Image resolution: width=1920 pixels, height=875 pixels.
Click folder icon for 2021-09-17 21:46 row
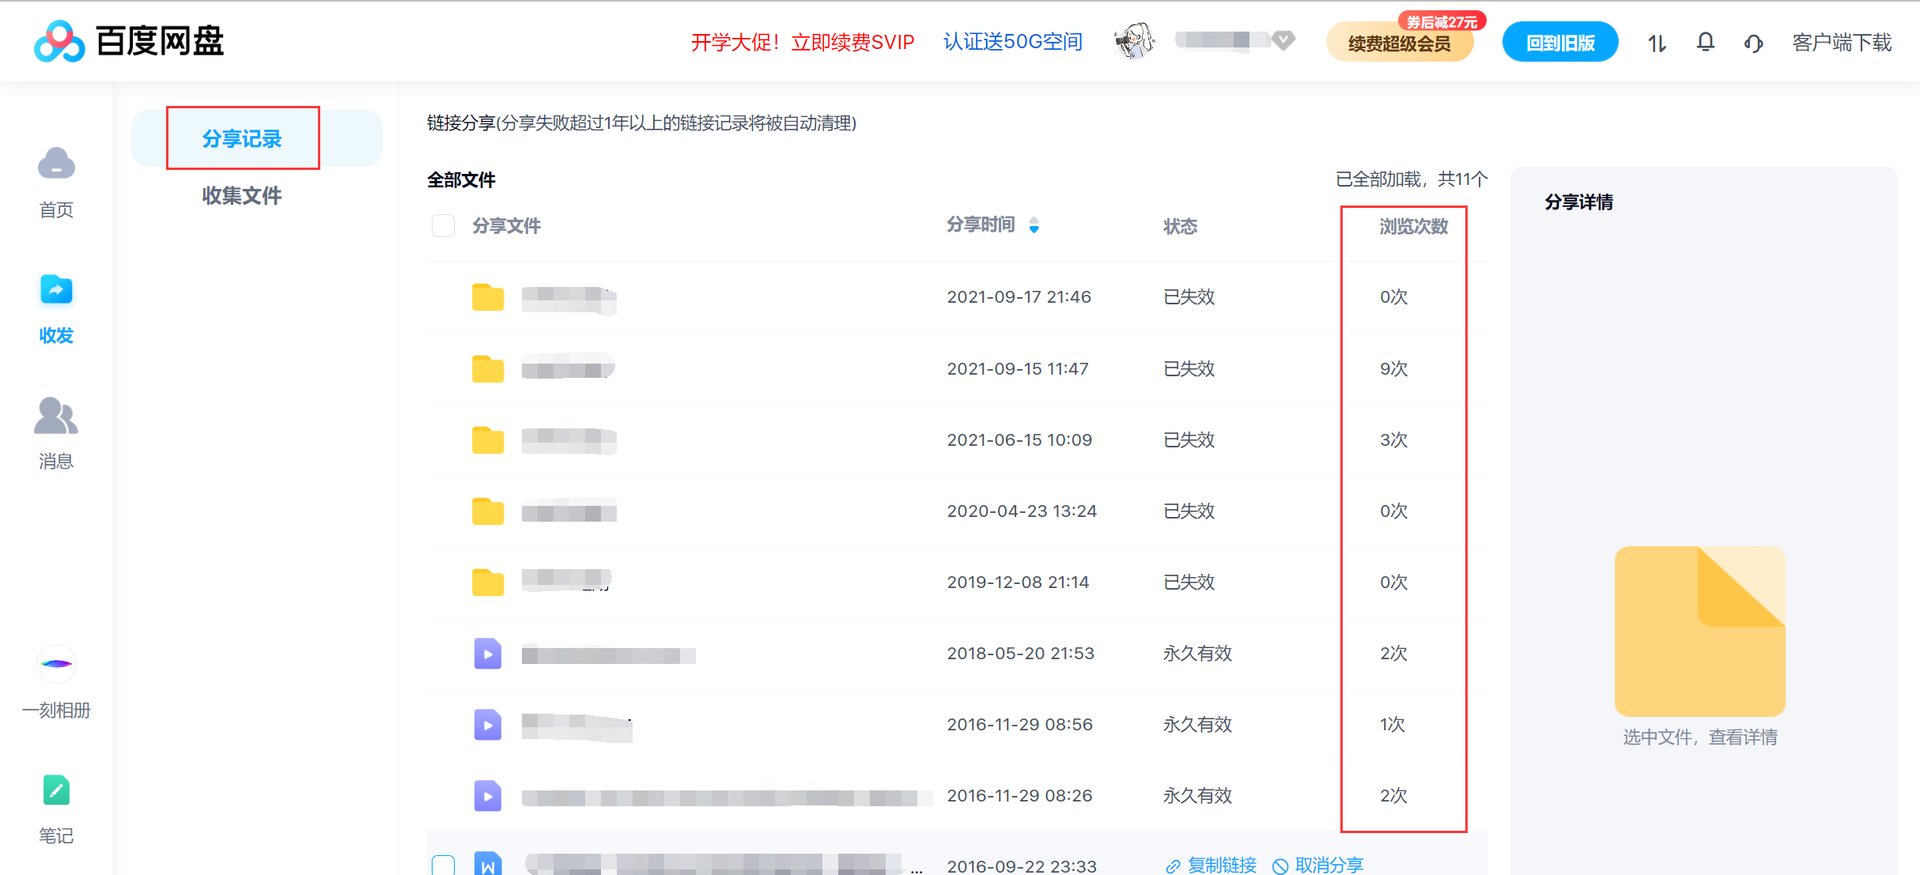point(488,297)
